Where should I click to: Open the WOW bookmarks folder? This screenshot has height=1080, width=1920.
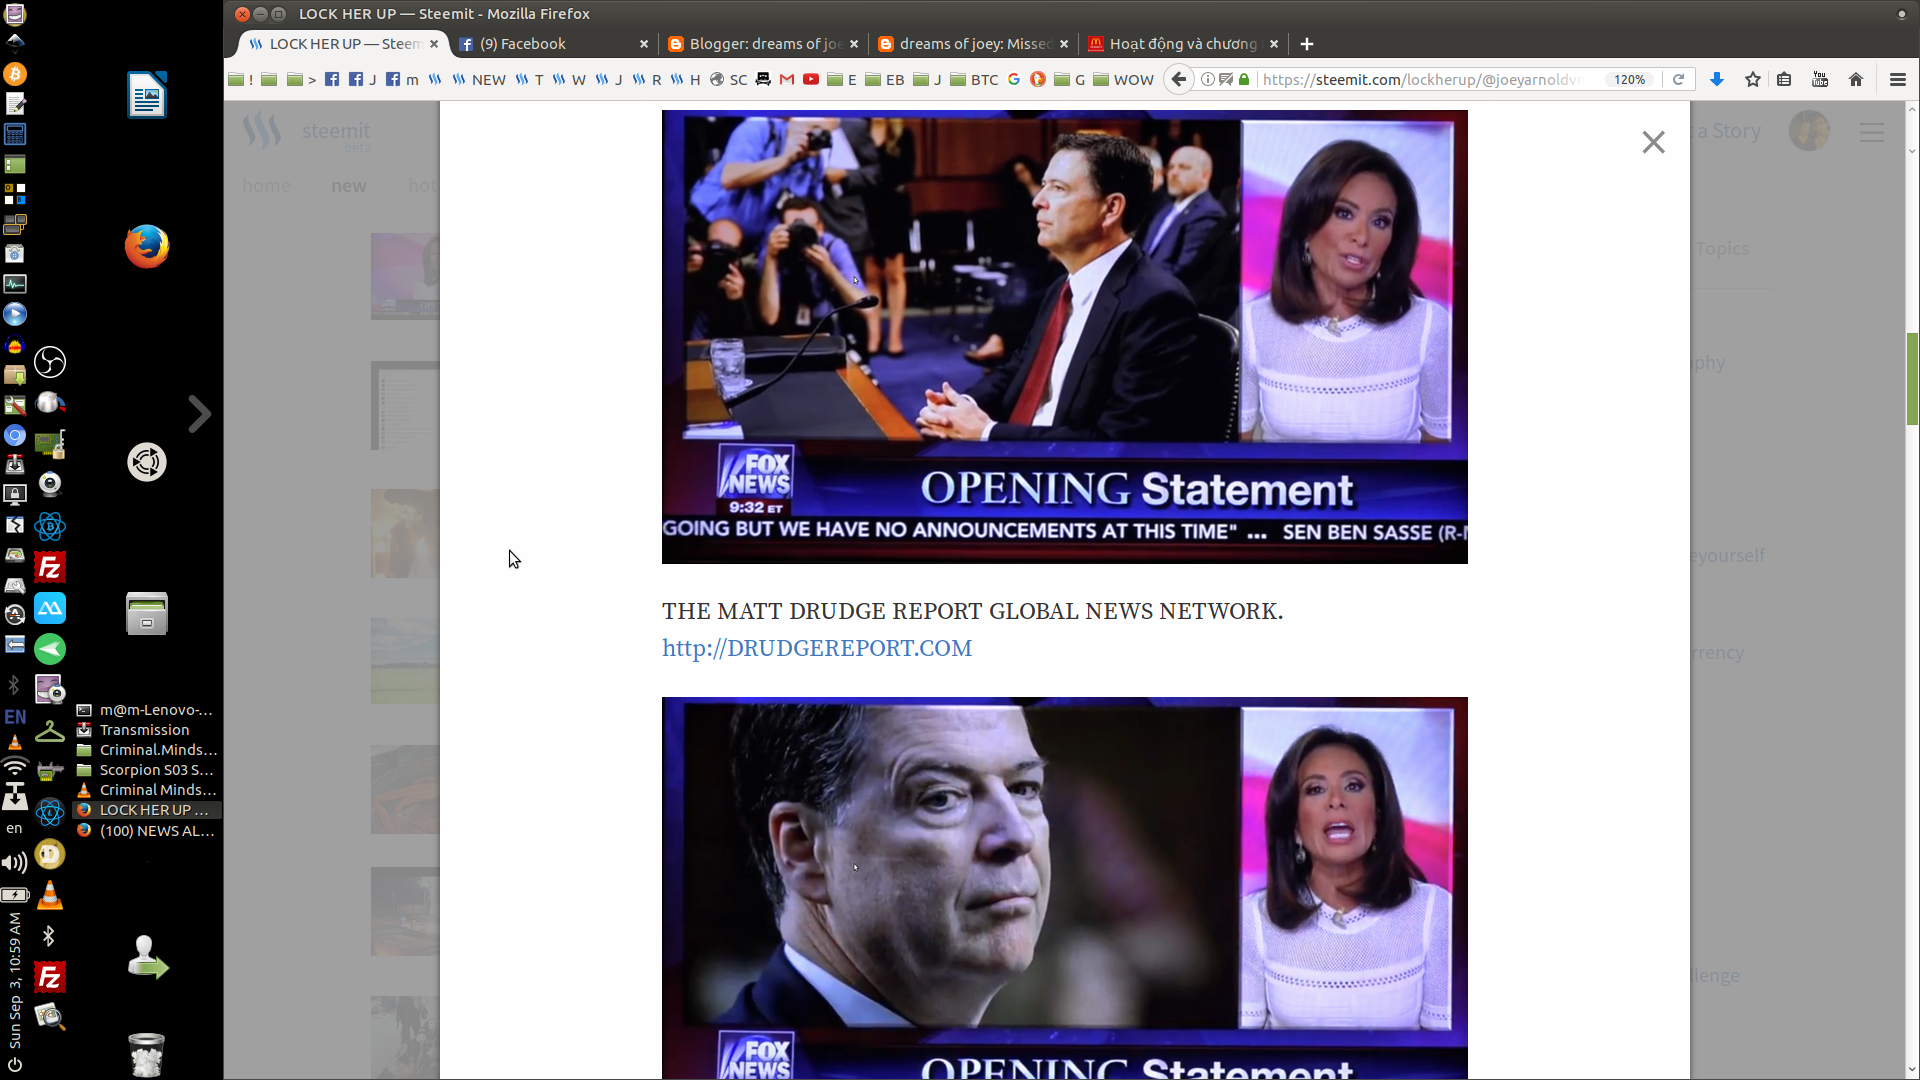[x=1123, y=79]
